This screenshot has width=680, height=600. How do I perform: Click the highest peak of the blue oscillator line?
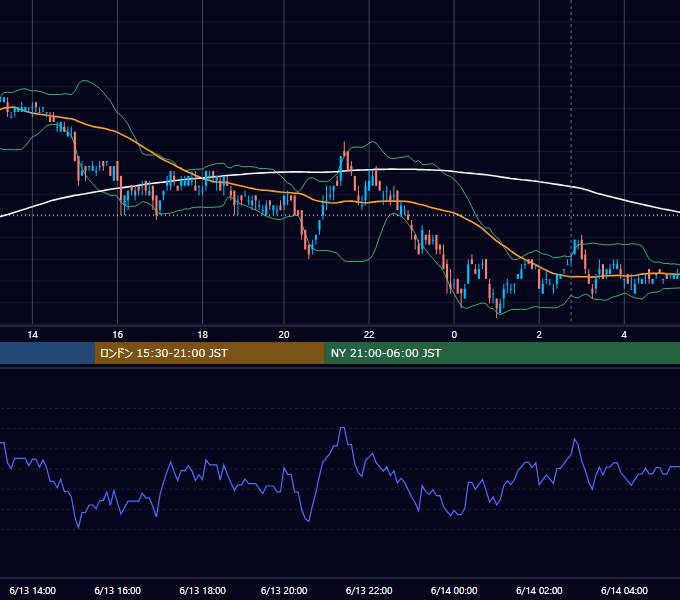click(342, 428)
